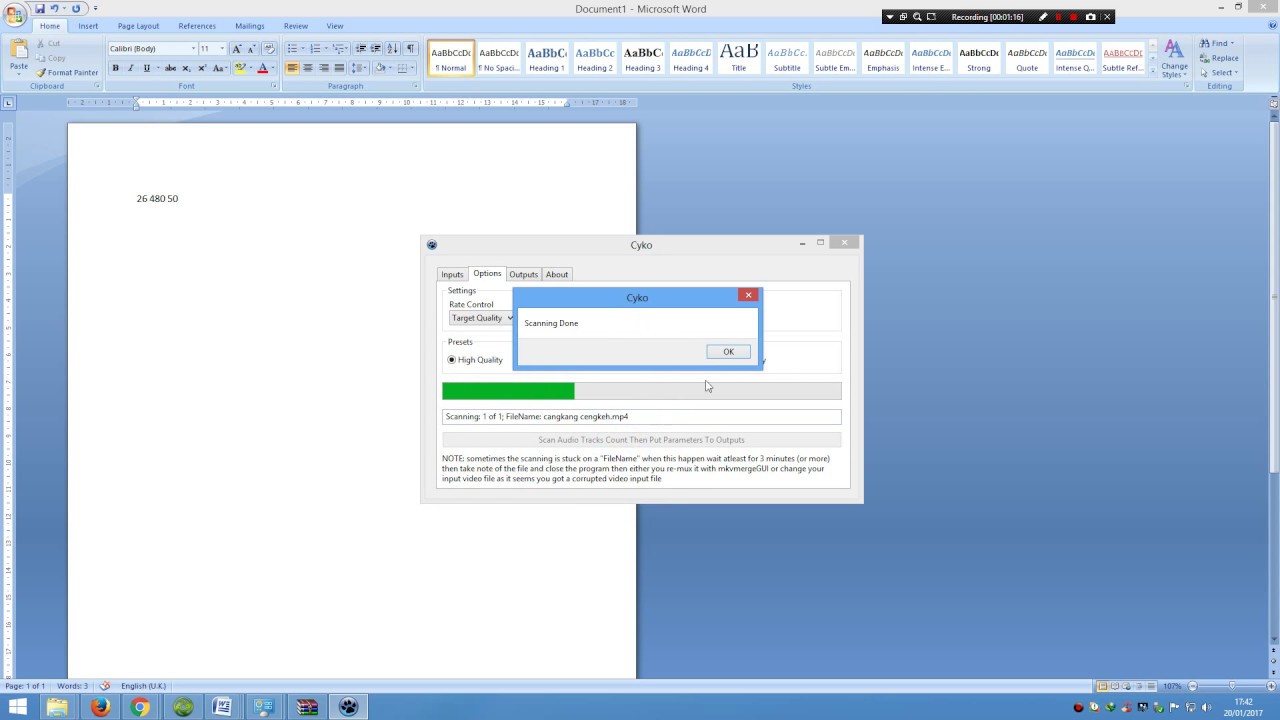The height and width of the screenshot is (720, 1280).
Task: Select Justify alignment
Action: [x=339, y=68]
